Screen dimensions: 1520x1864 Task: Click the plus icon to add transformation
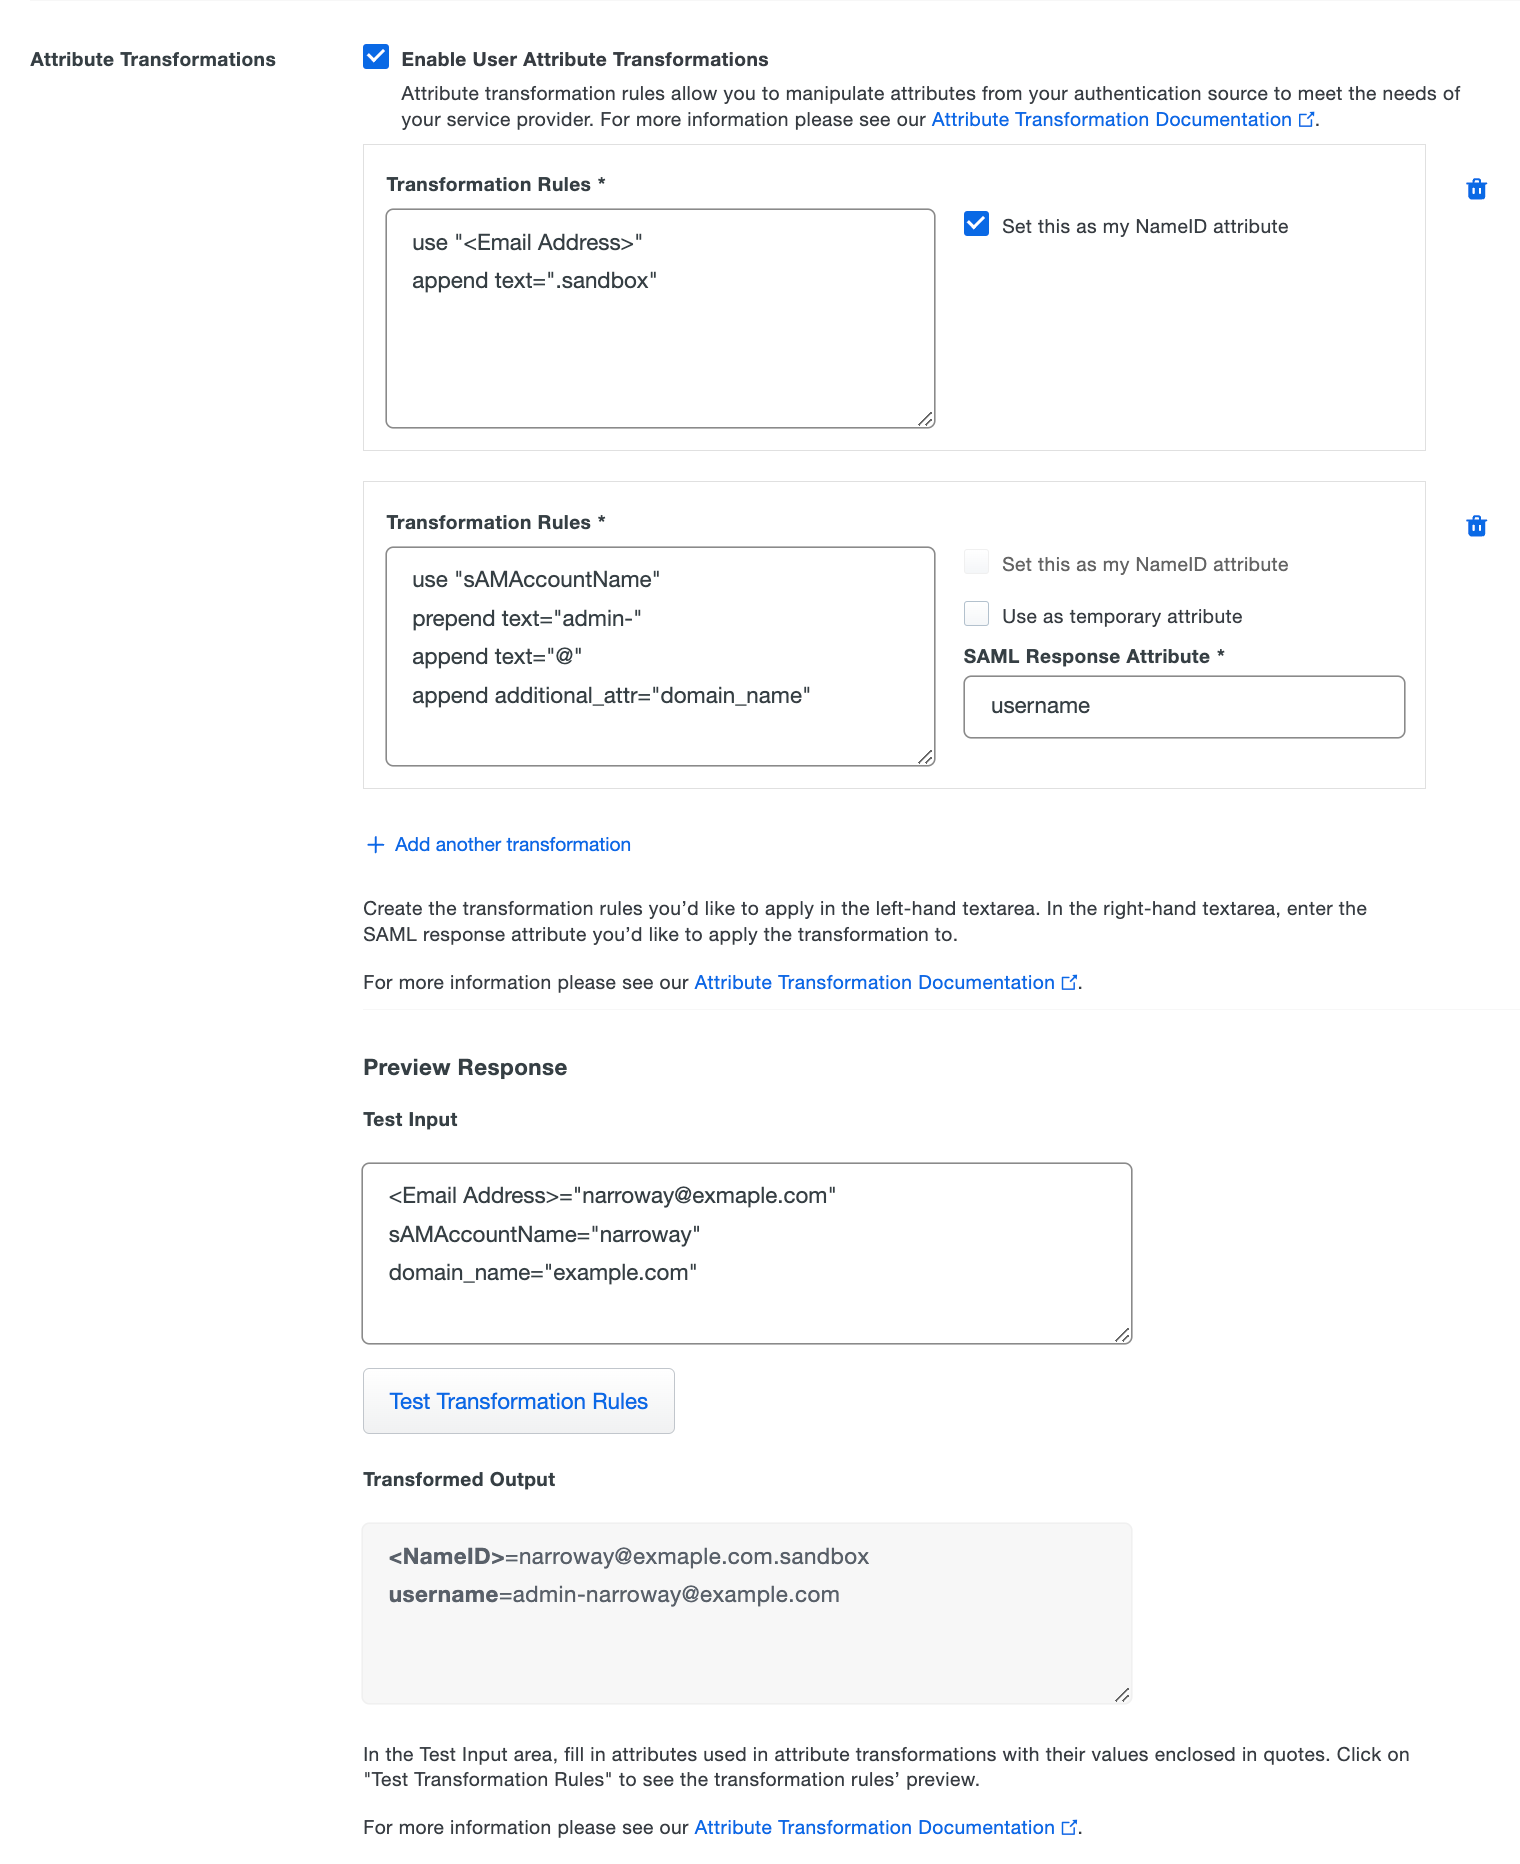[x=374, y=845]
